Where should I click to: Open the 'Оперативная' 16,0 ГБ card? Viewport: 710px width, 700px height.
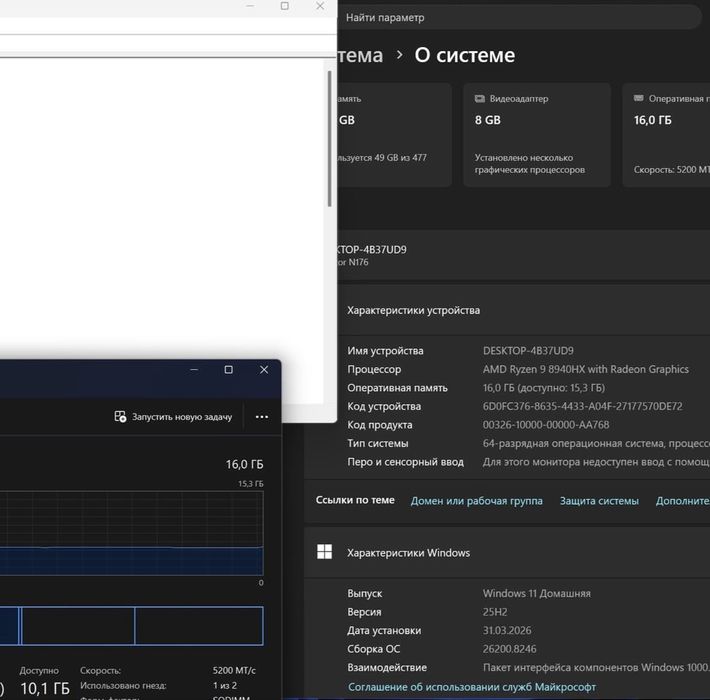point(666,134)
